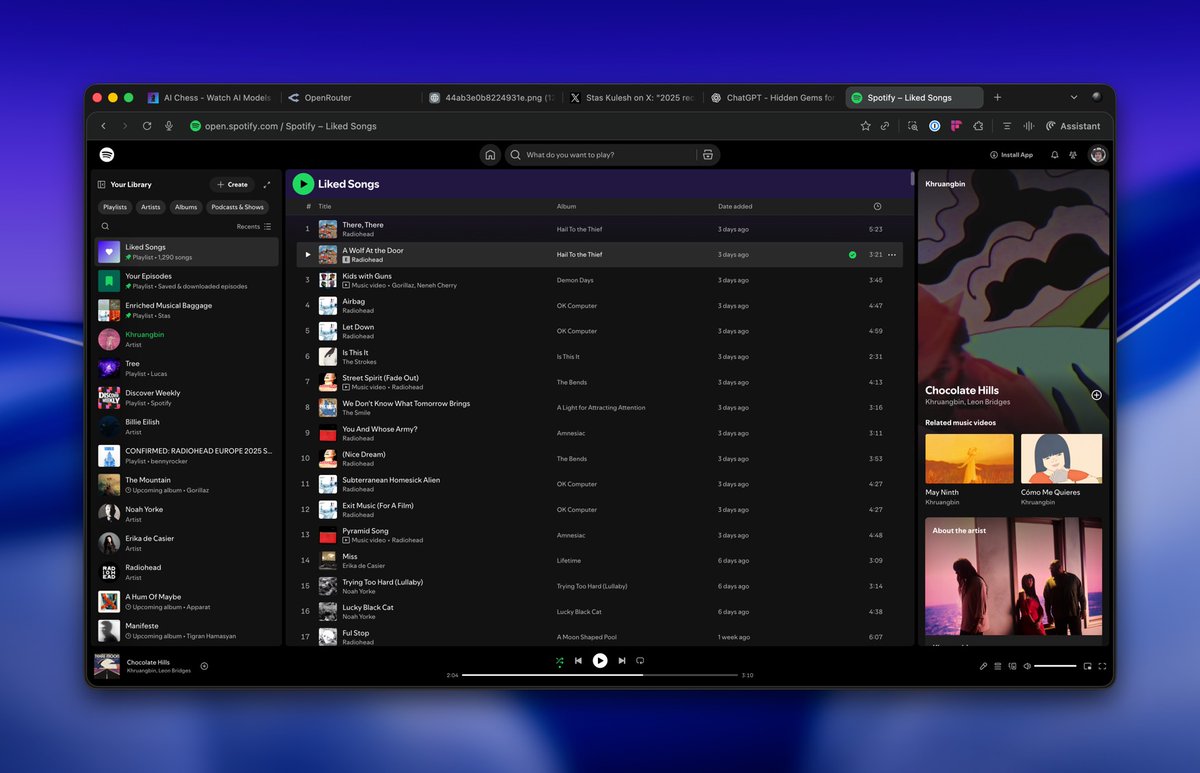Viewport: 1200px width, 773px height.
Task: Click the Install App button
Action: (1011, 155)
